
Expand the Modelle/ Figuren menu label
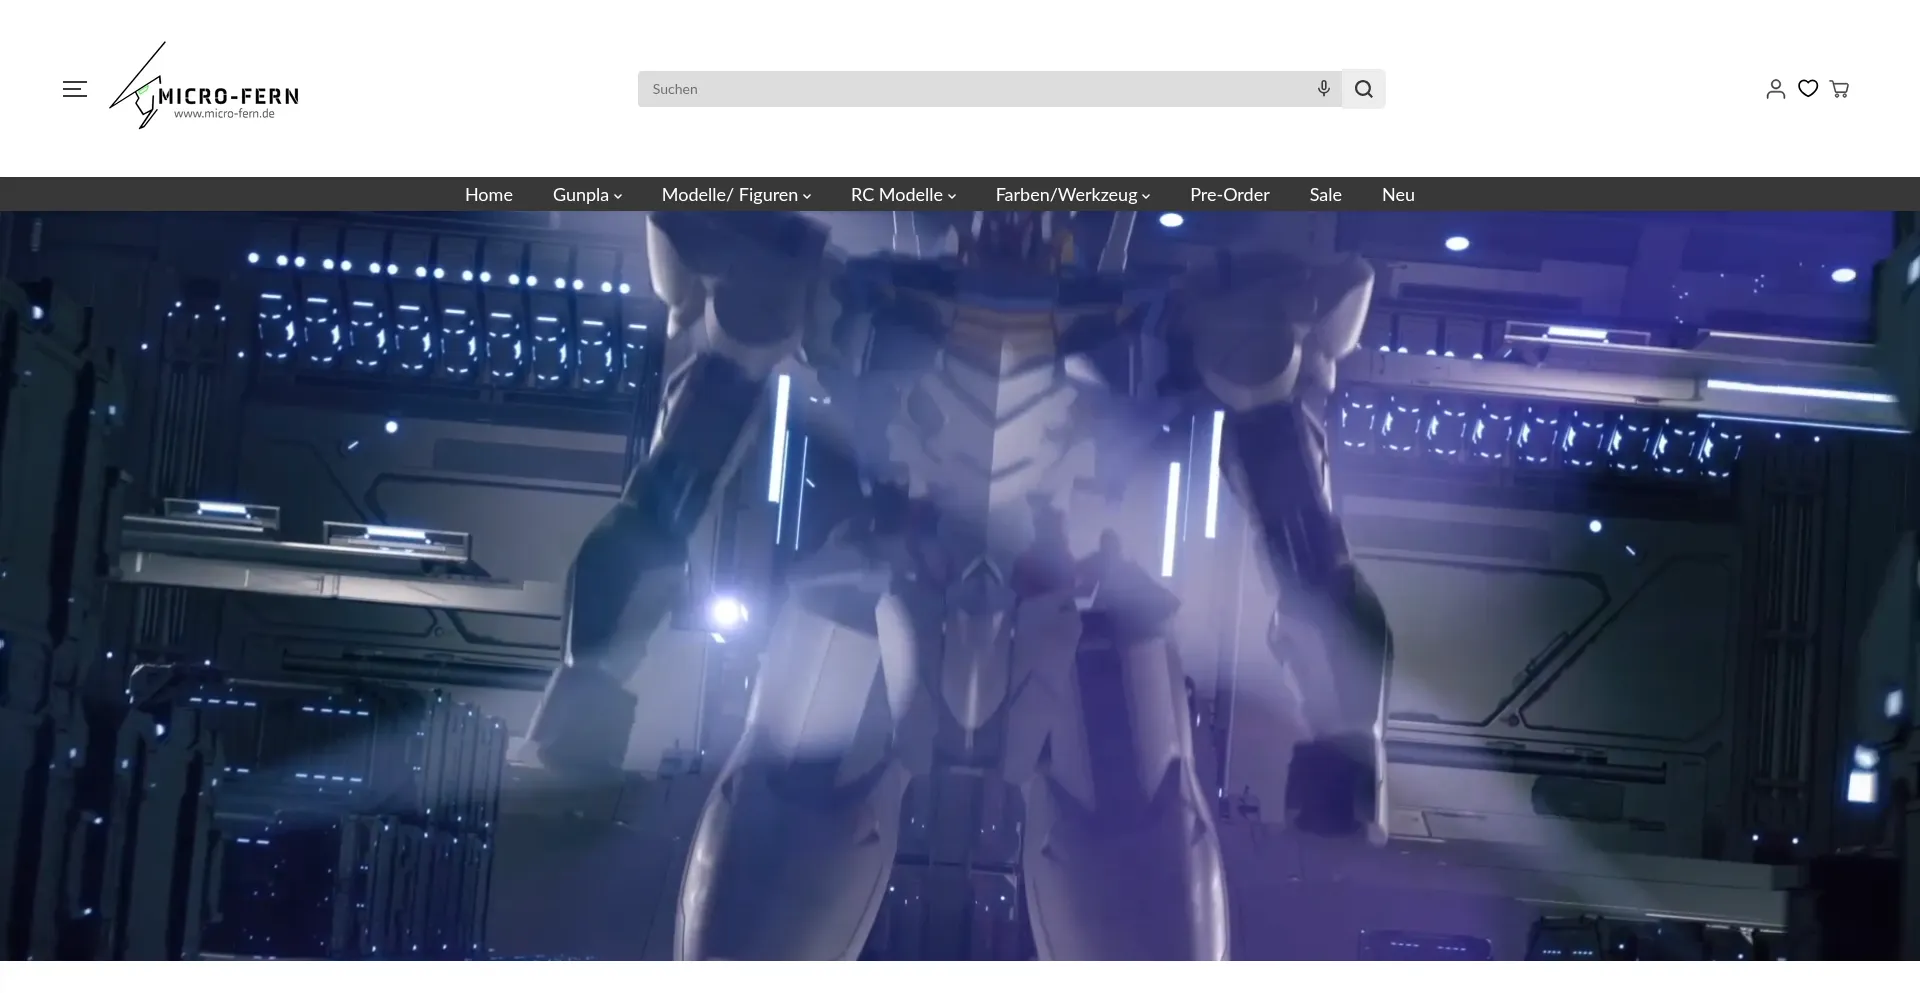click(729, 195)
